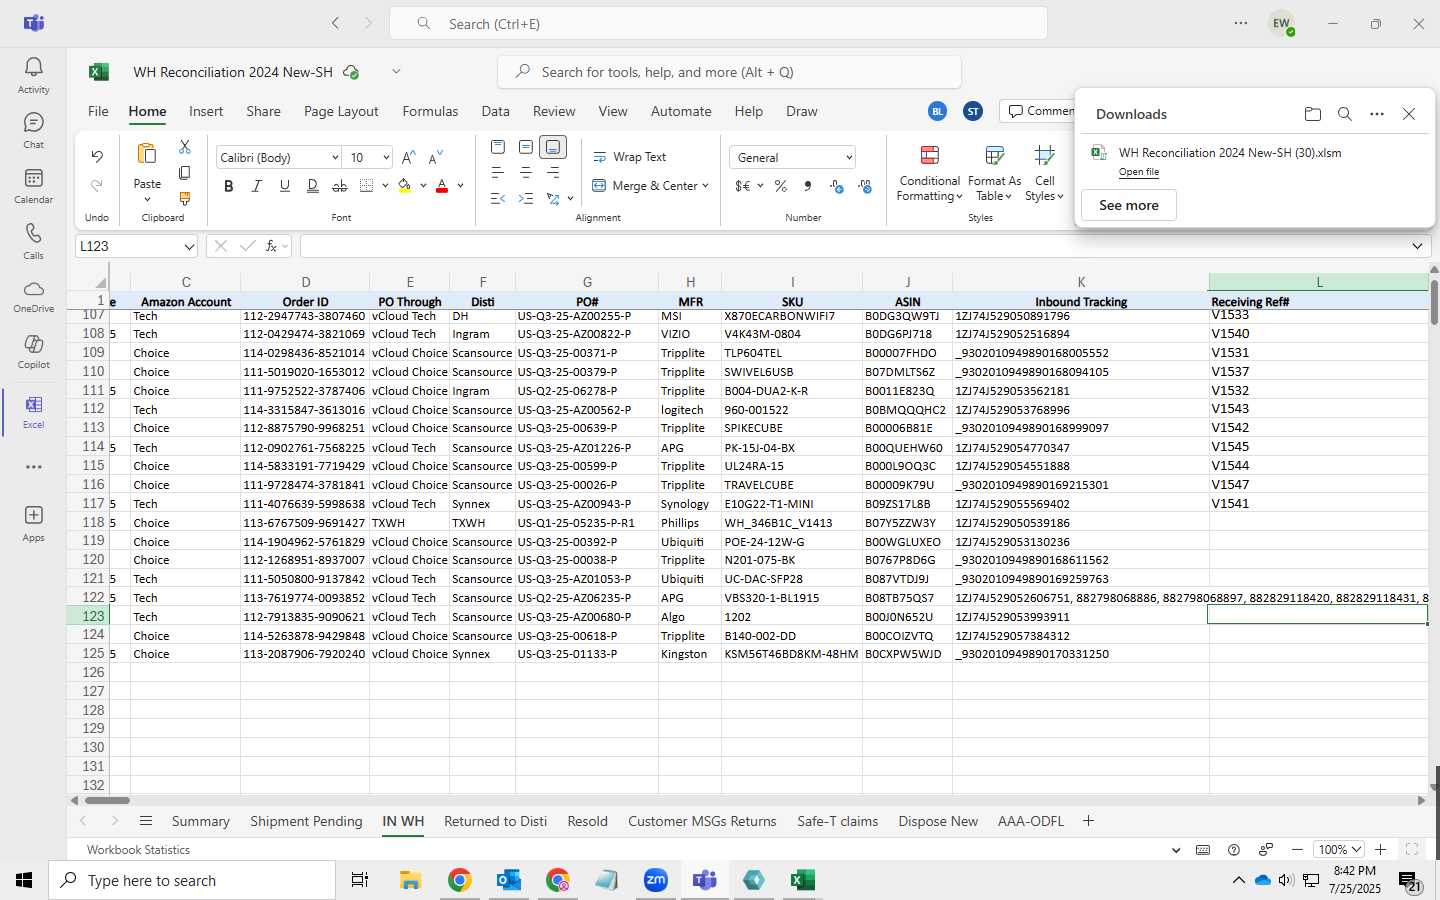Open Merge & Center dropdown
Image resolution: width=1440 pixels, height=900 pixels.
click(x=705, y=186)
